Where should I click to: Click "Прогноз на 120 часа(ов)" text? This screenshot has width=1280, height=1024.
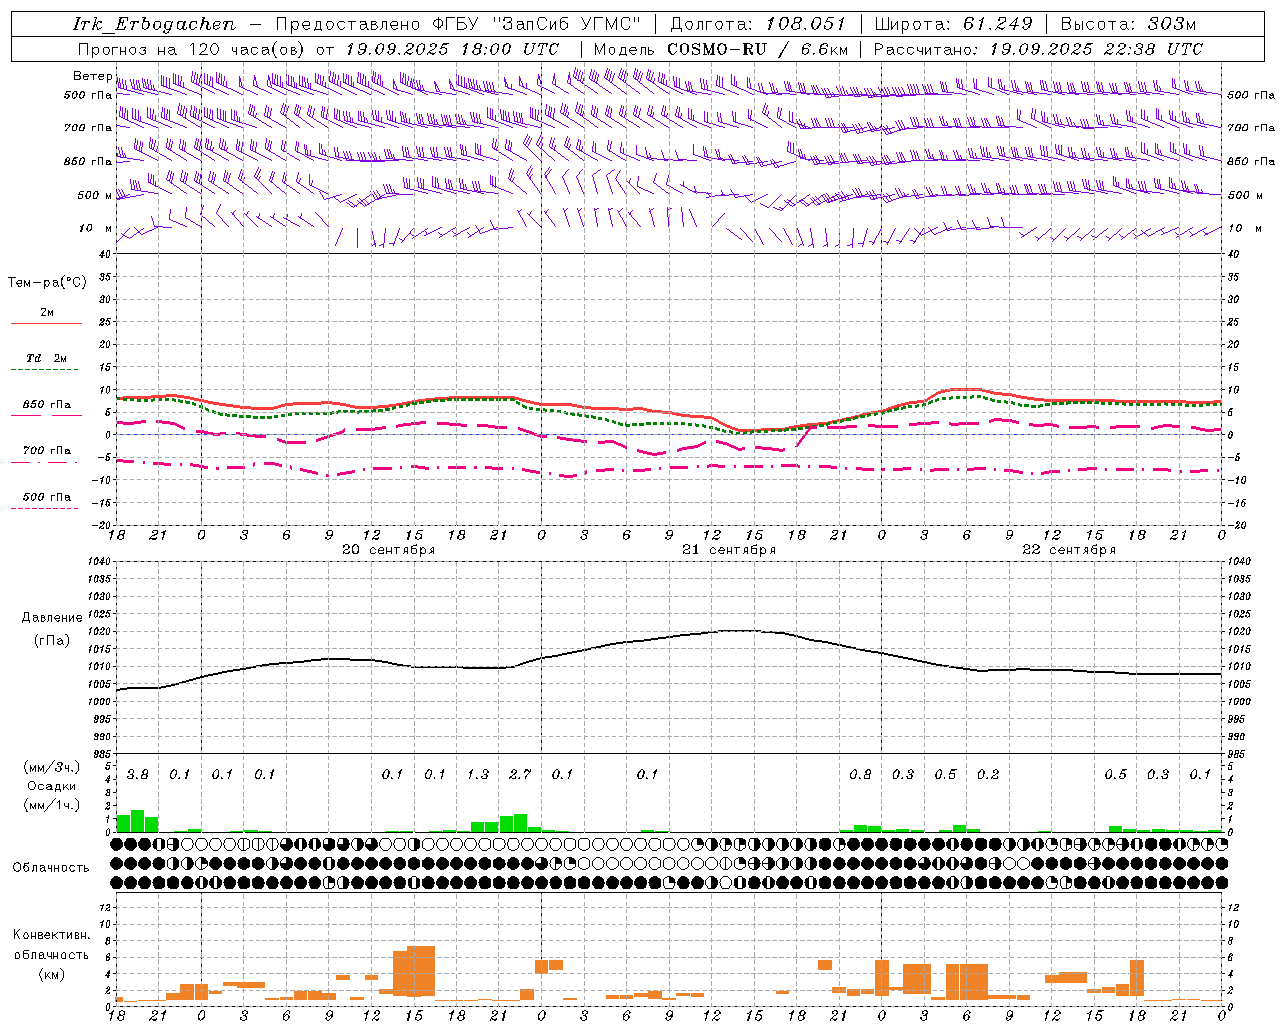[x=192, y=49]
